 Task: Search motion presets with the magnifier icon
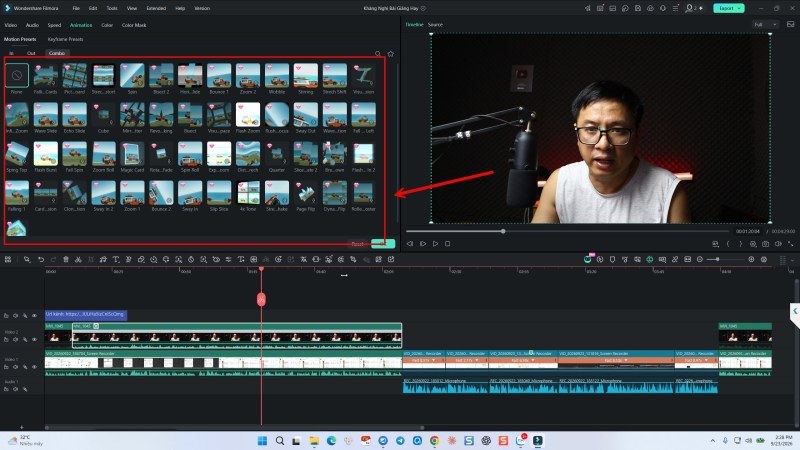378,54
